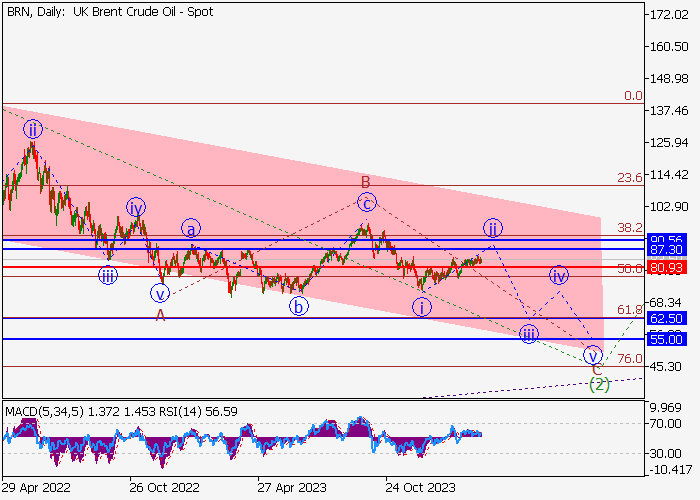Select the circled wave b label
Image resolution: width=700 pixels, height=500 pixels.
click(299, 307)
